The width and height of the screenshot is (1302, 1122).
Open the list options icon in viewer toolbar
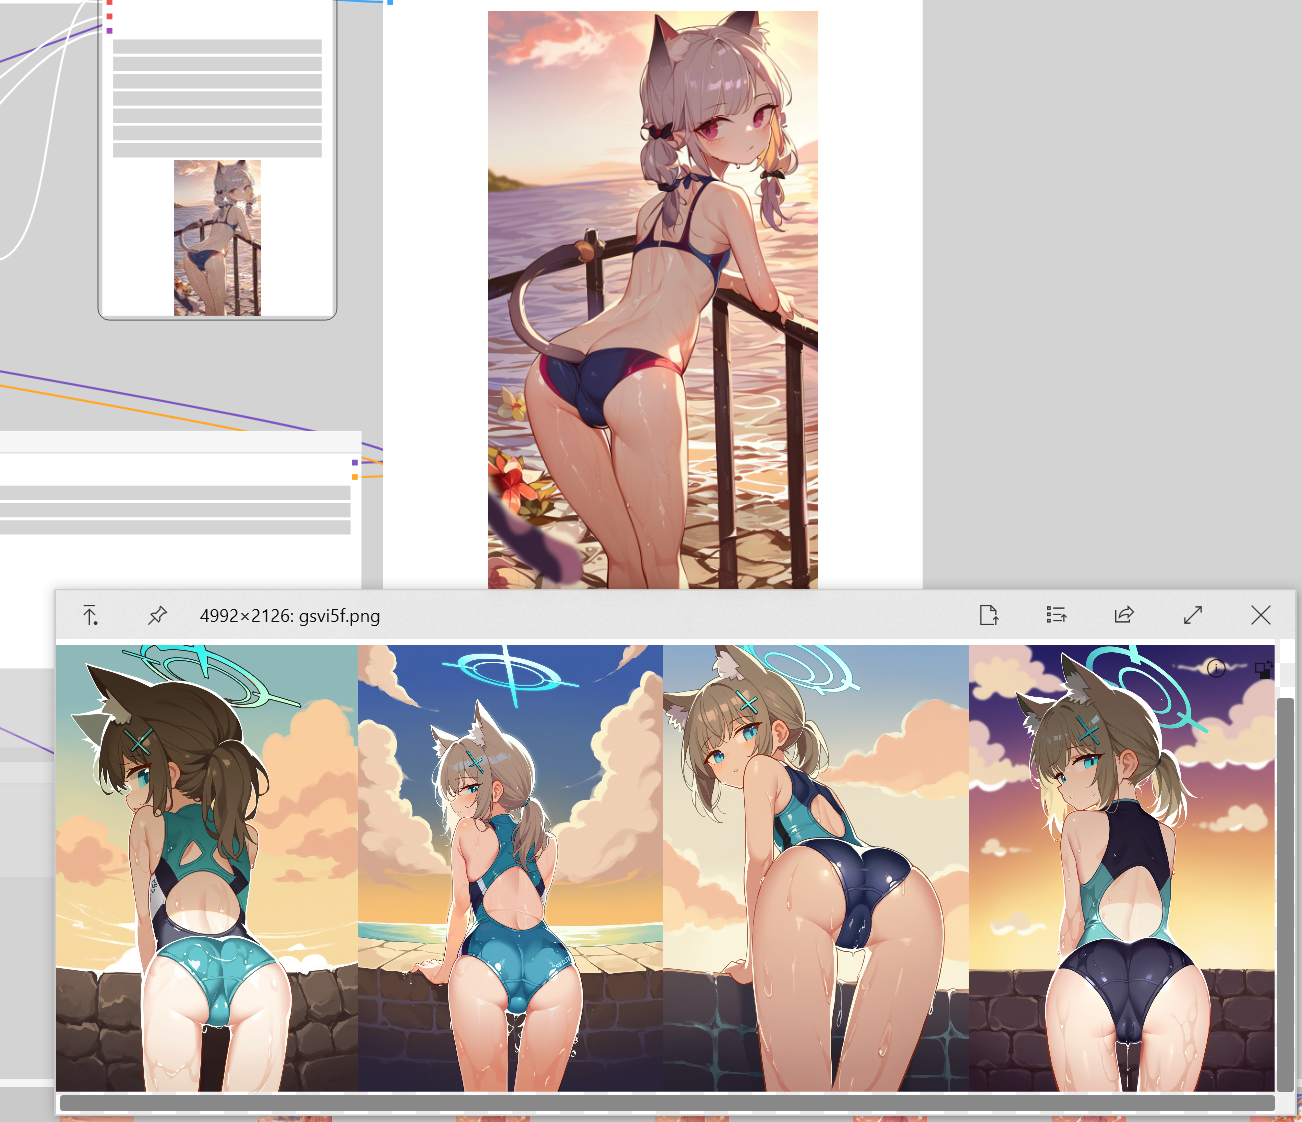(1056, 615)
